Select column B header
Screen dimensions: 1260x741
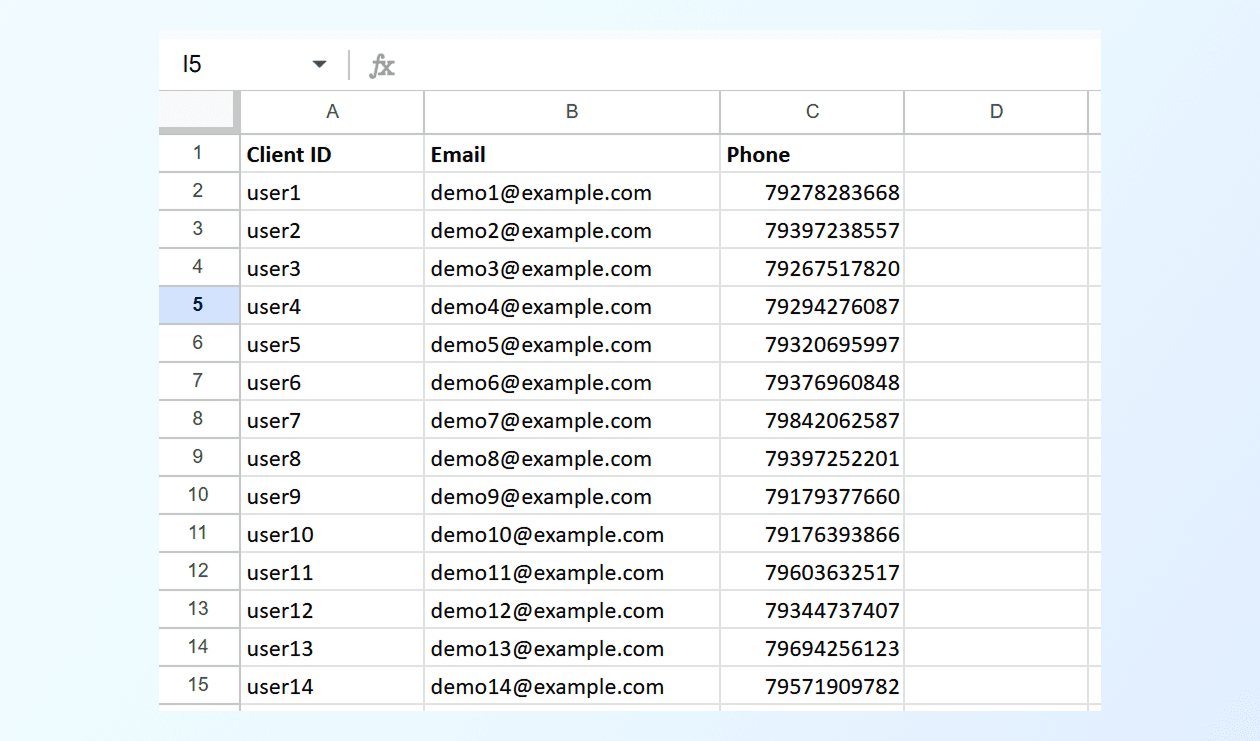click(572, 112)
